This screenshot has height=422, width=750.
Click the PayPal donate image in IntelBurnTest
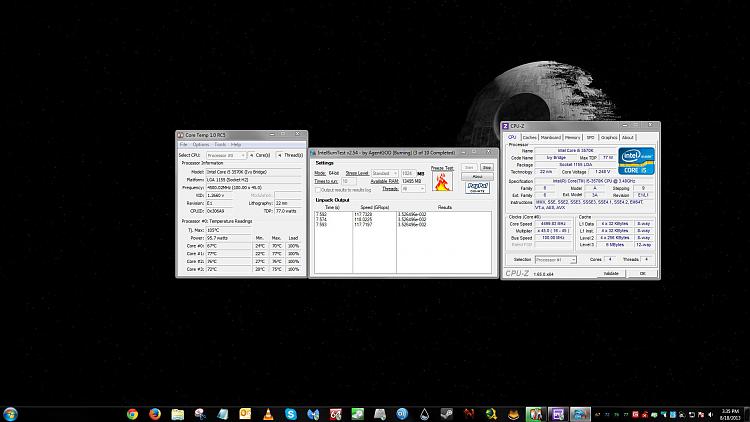[x=477, y=188]
